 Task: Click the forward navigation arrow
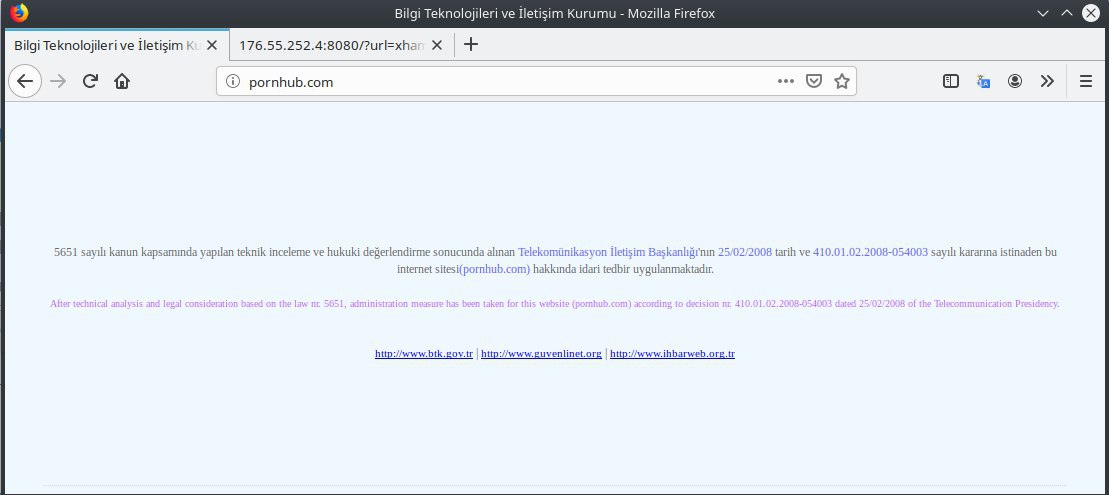coord(58,81)
